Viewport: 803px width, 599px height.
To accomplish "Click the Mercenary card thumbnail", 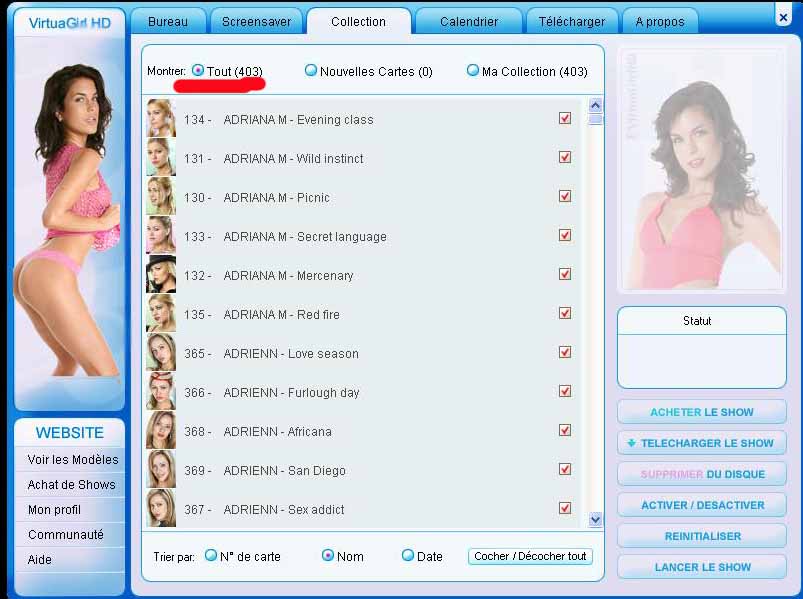I will click(x=161, y=275).
